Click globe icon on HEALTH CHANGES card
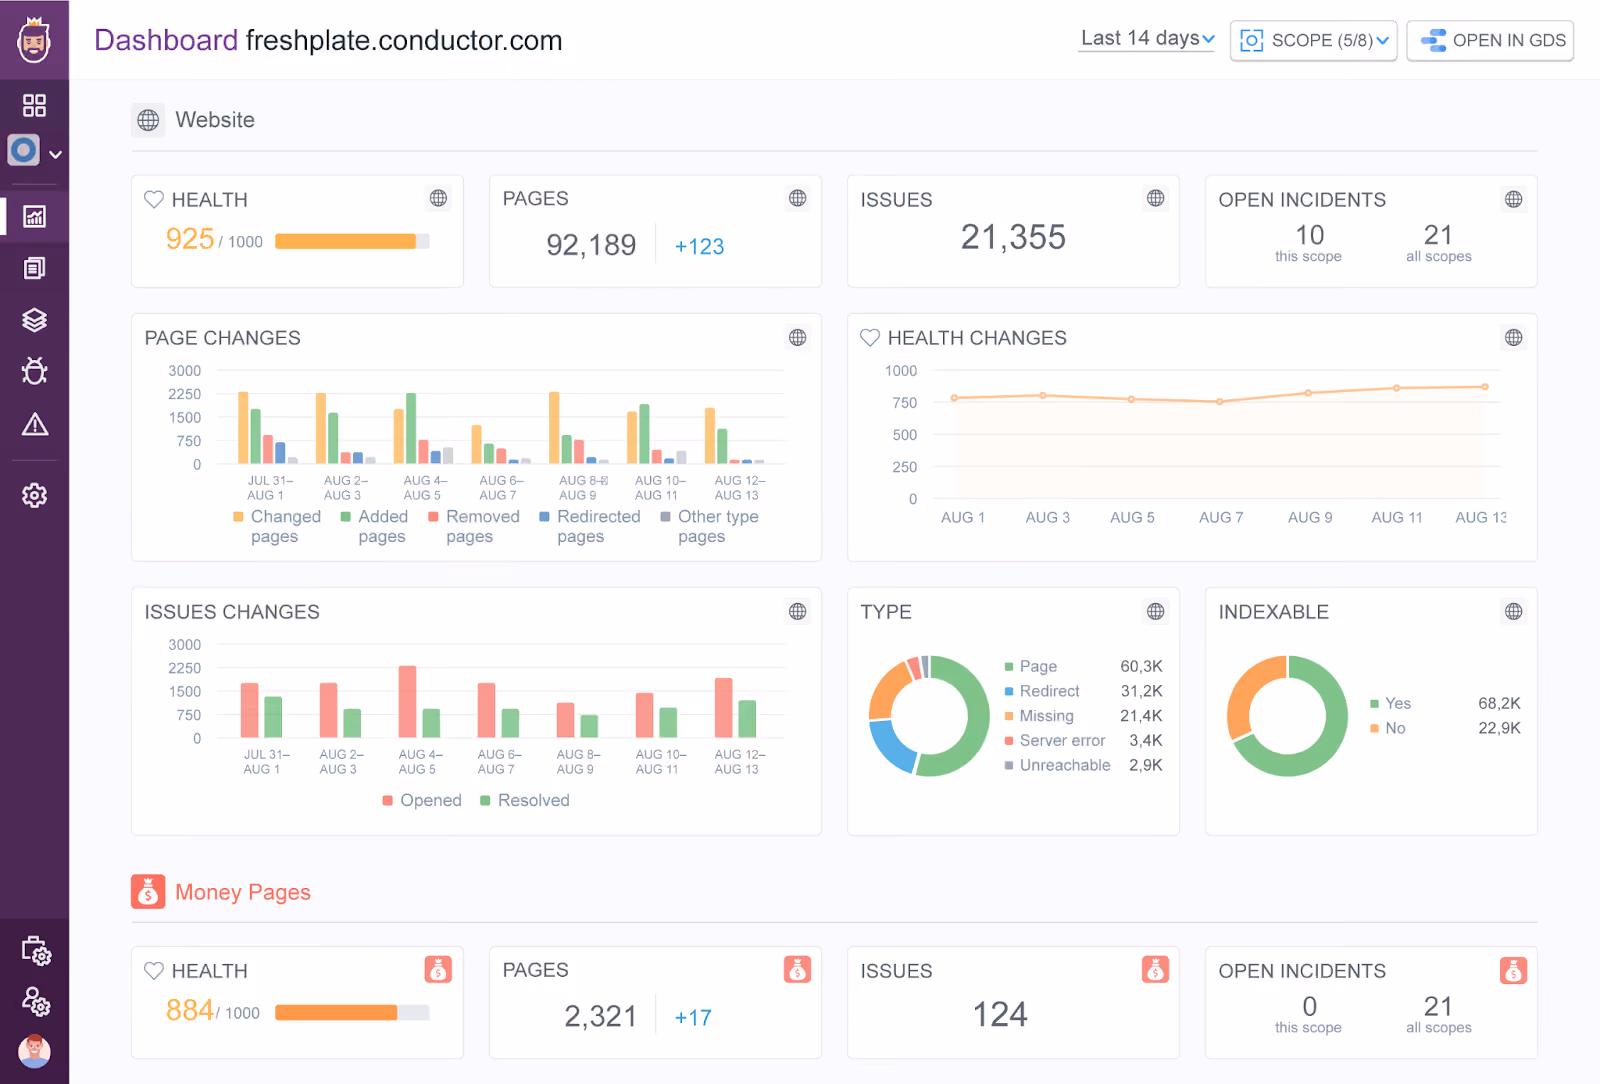Screen dimensions: 1600x1084 1513,337
